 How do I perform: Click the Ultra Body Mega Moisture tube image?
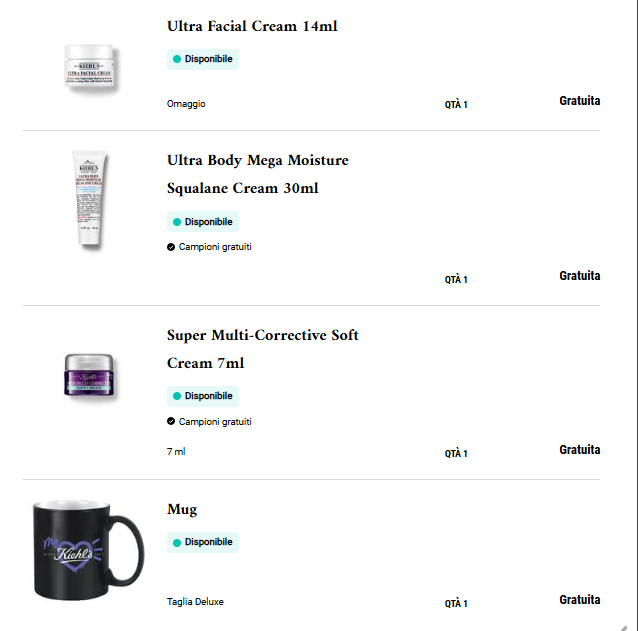click(x=89, y=200)
